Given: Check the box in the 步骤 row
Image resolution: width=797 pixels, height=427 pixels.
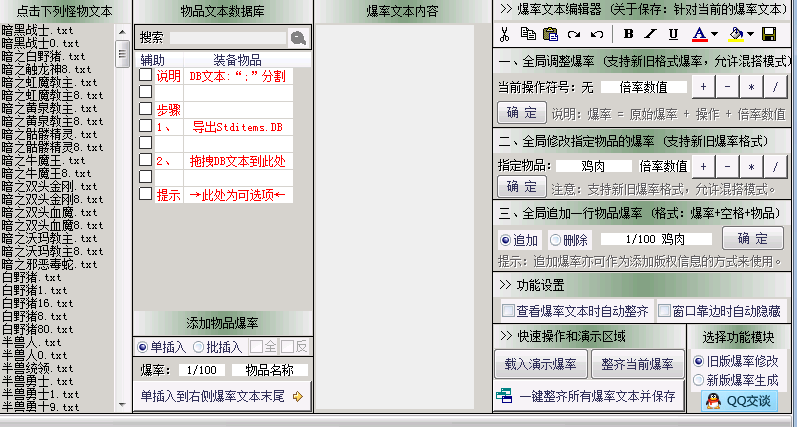Looking at the screenshot, I should coord(146,109).
